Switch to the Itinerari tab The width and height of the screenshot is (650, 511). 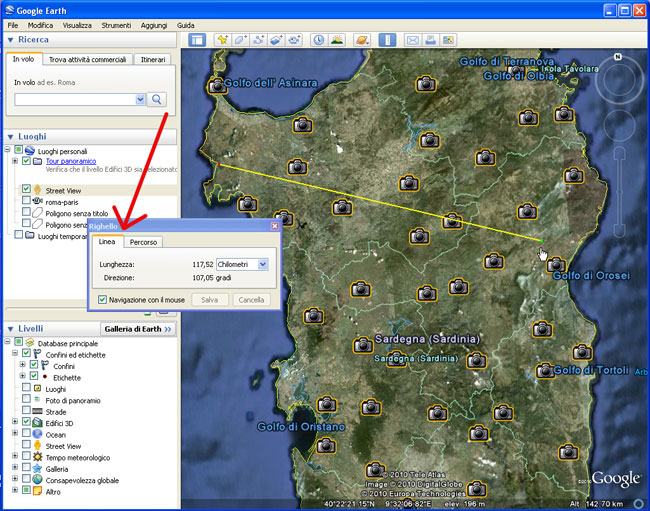click(x=153, y=60)
